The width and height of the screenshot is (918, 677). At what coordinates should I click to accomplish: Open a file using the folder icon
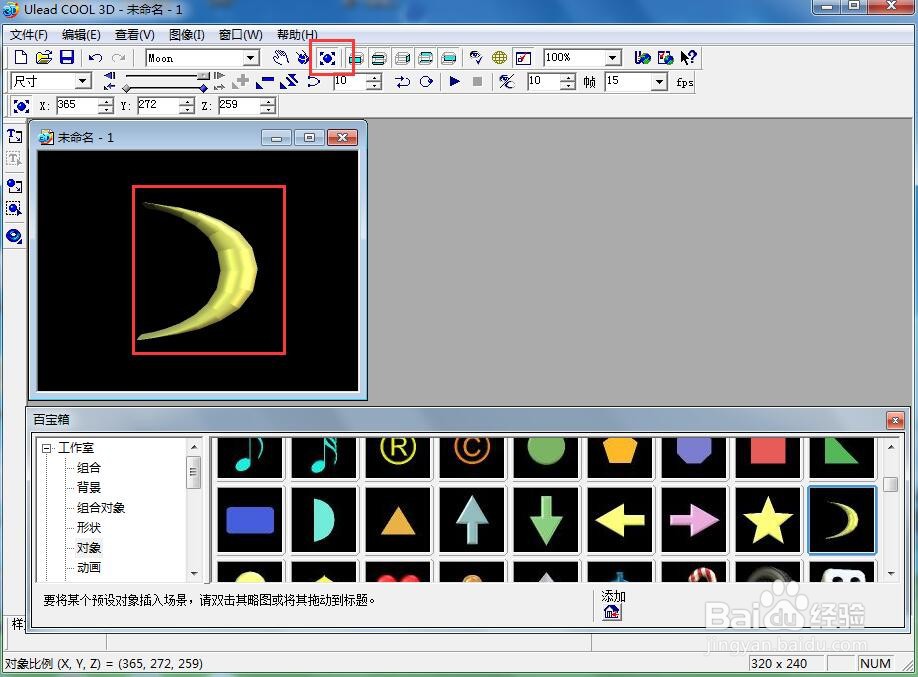44,57
